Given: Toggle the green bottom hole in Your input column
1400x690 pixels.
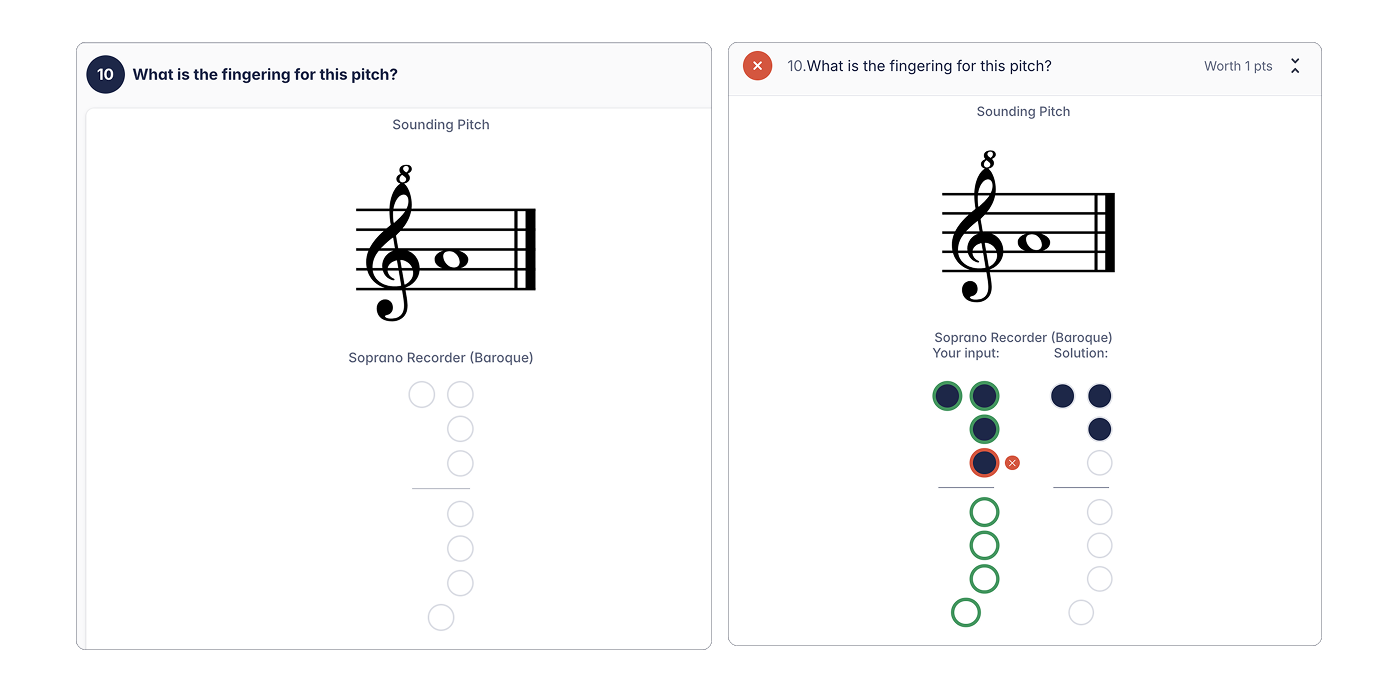Looking at the screenshot, I should tap(966, 611).
